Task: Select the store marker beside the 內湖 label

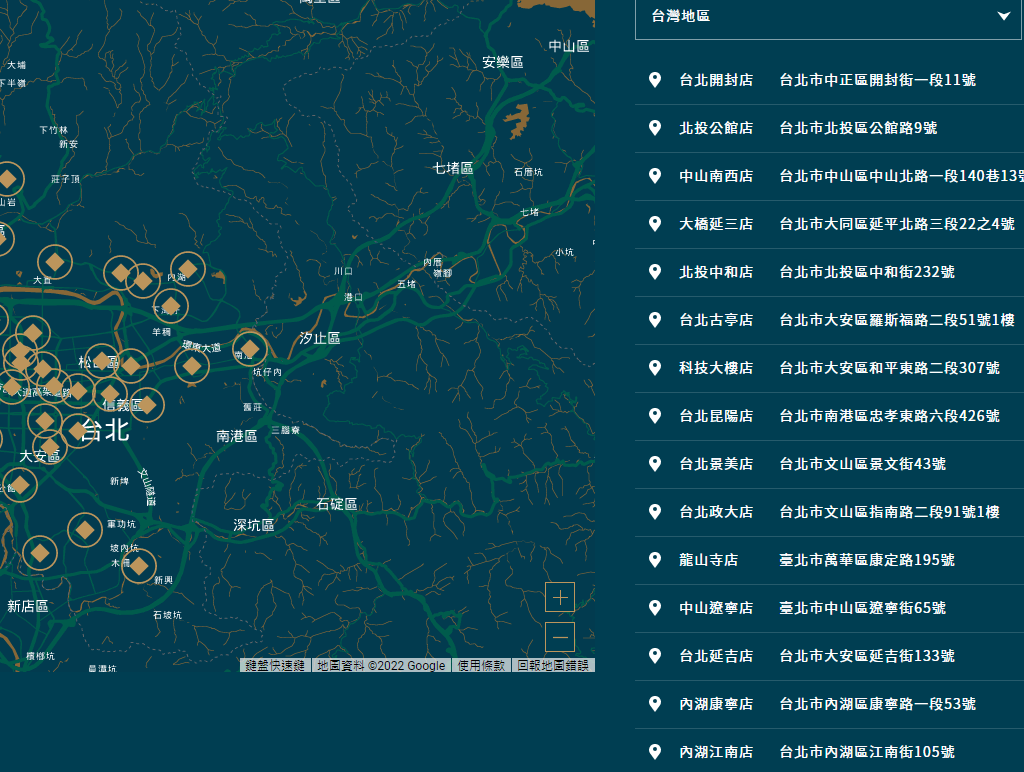Action: pyautogui.click(x=187, y=269)
